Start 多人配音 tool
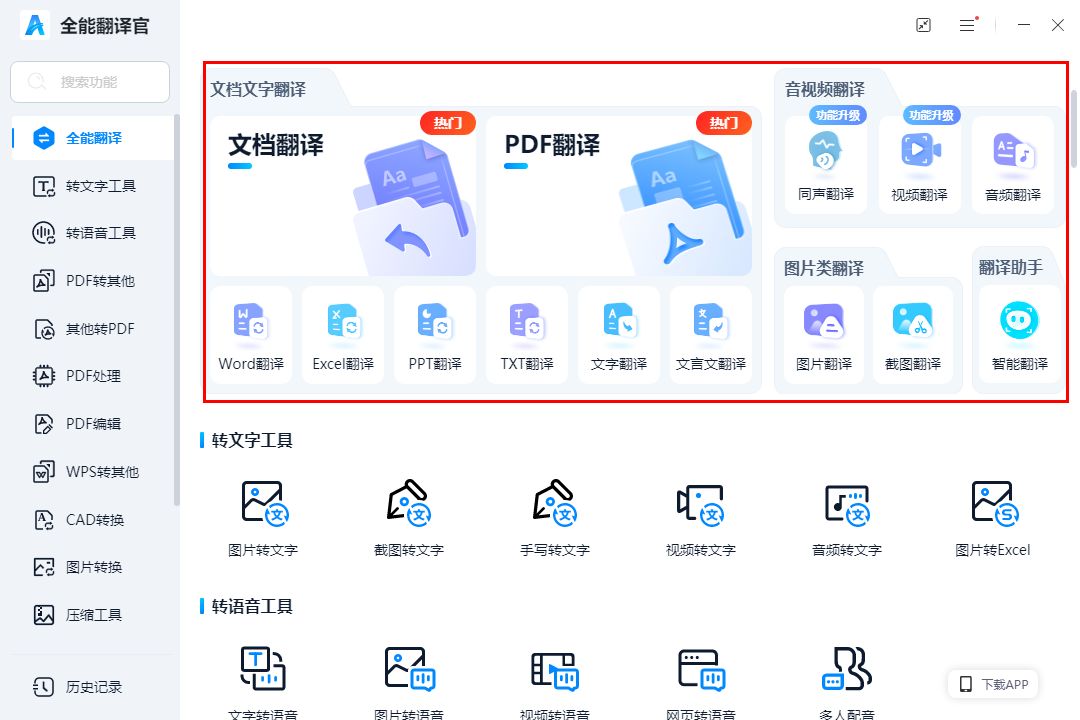1080x720 pixels. pos(847,682)
